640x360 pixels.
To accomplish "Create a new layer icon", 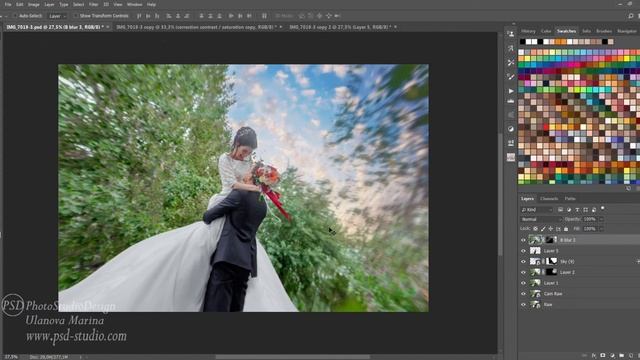I will [631, 356].
